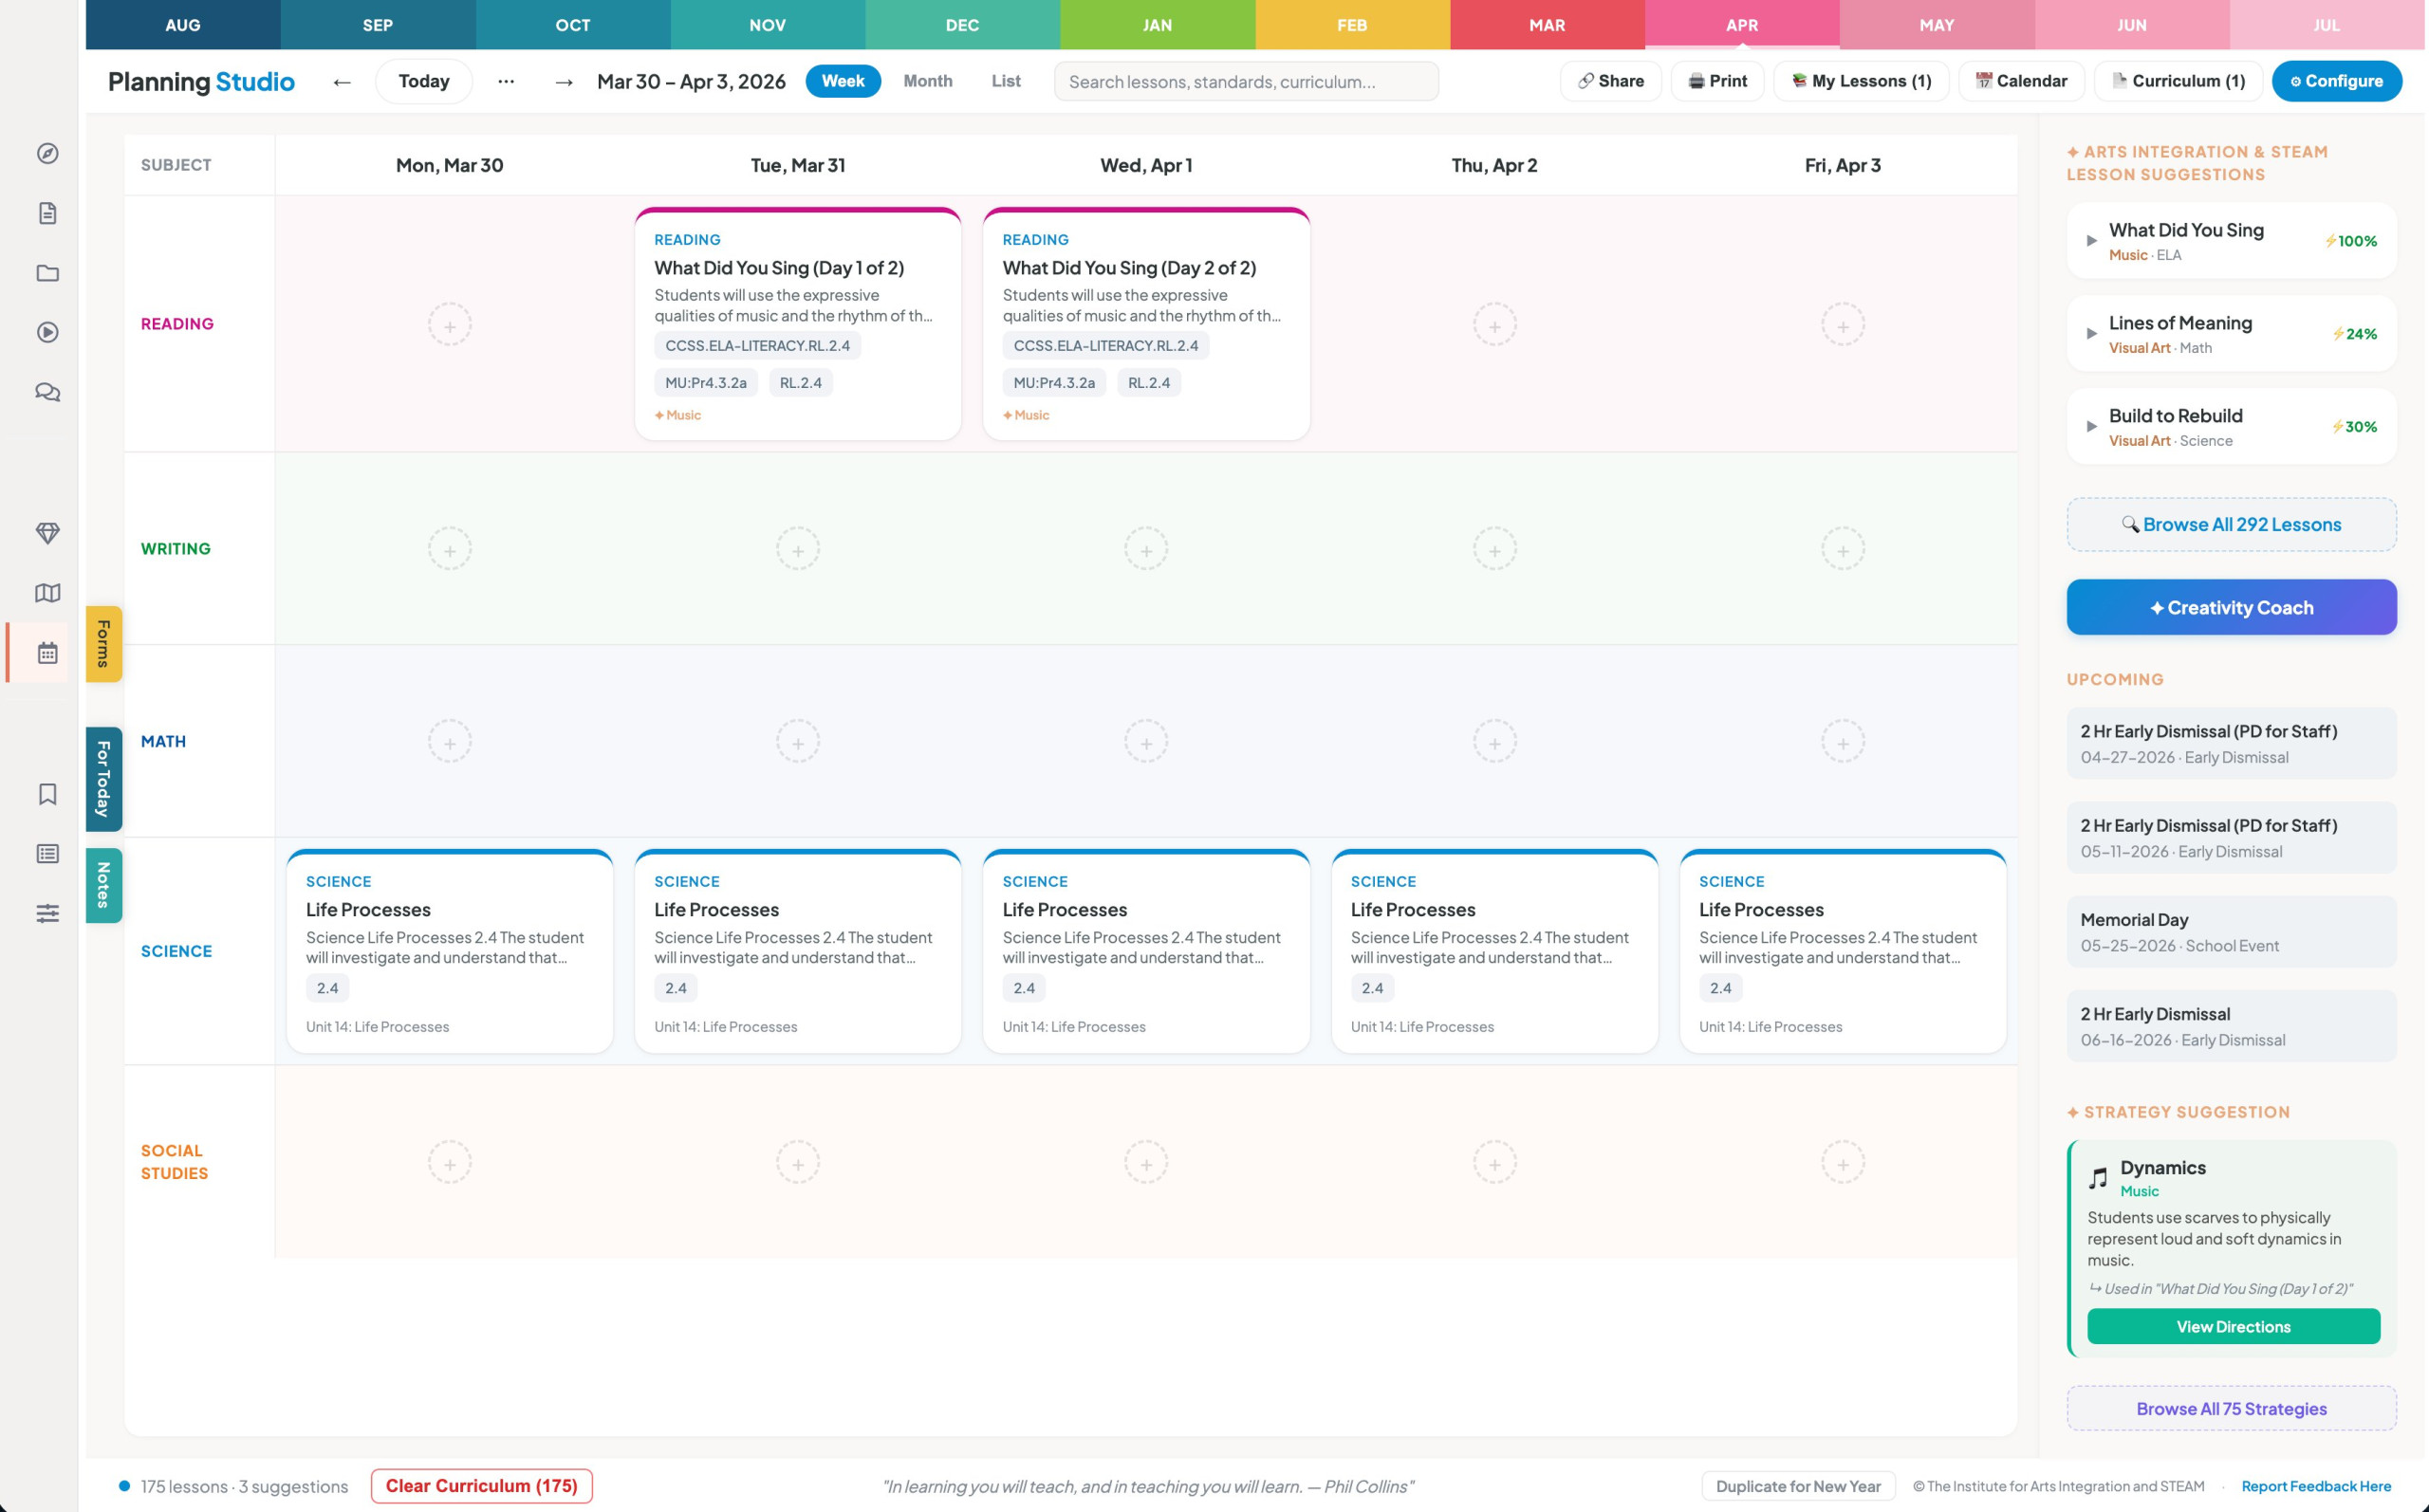Go to next week with right arrow
This screenshot has width=2429, height=1512.
[564, 81]
